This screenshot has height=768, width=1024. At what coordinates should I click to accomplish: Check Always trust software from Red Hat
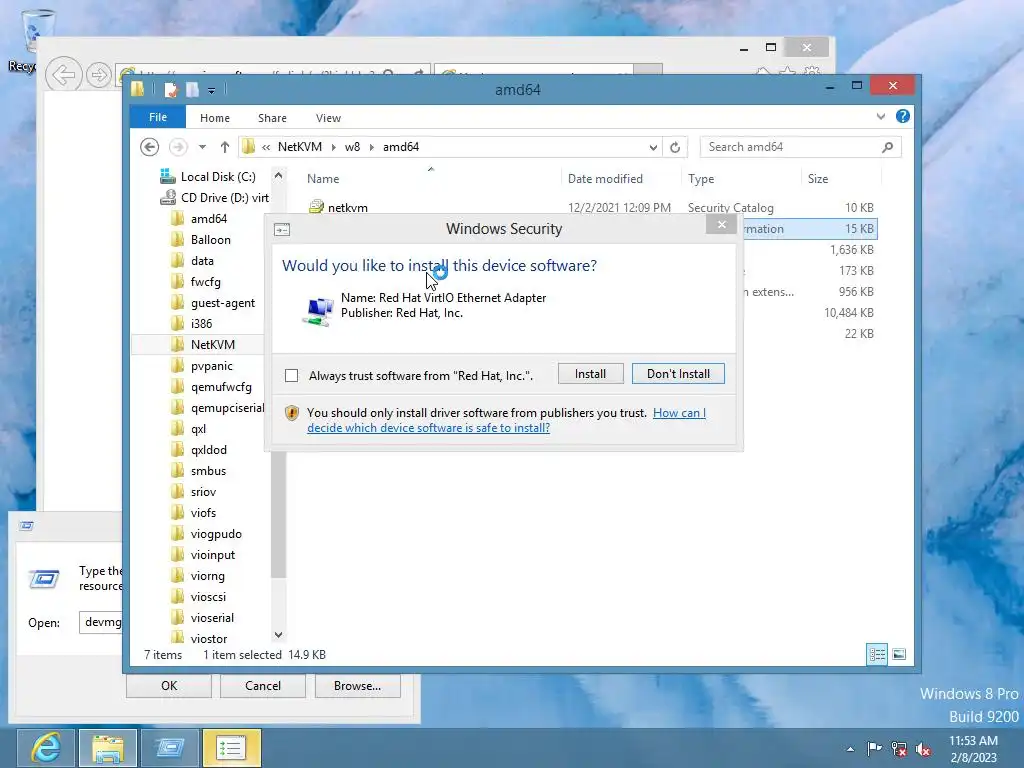(x=291, y=376)
